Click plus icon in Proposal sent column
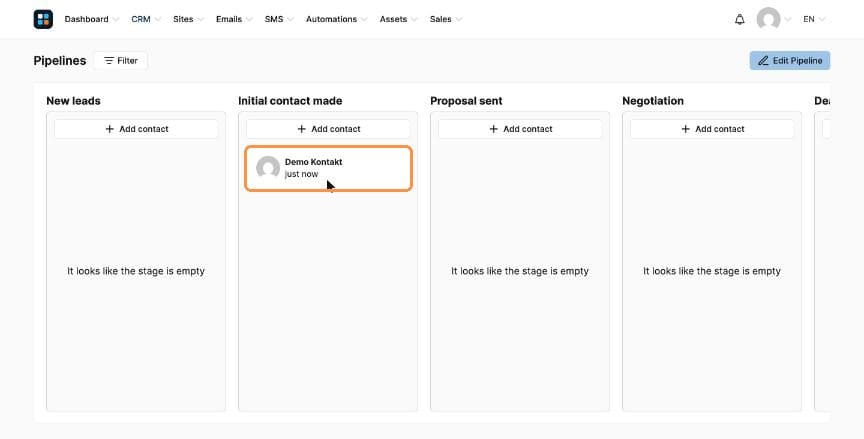Image resolution: width=864 pixels, height=439 pixels. [493, 129]
